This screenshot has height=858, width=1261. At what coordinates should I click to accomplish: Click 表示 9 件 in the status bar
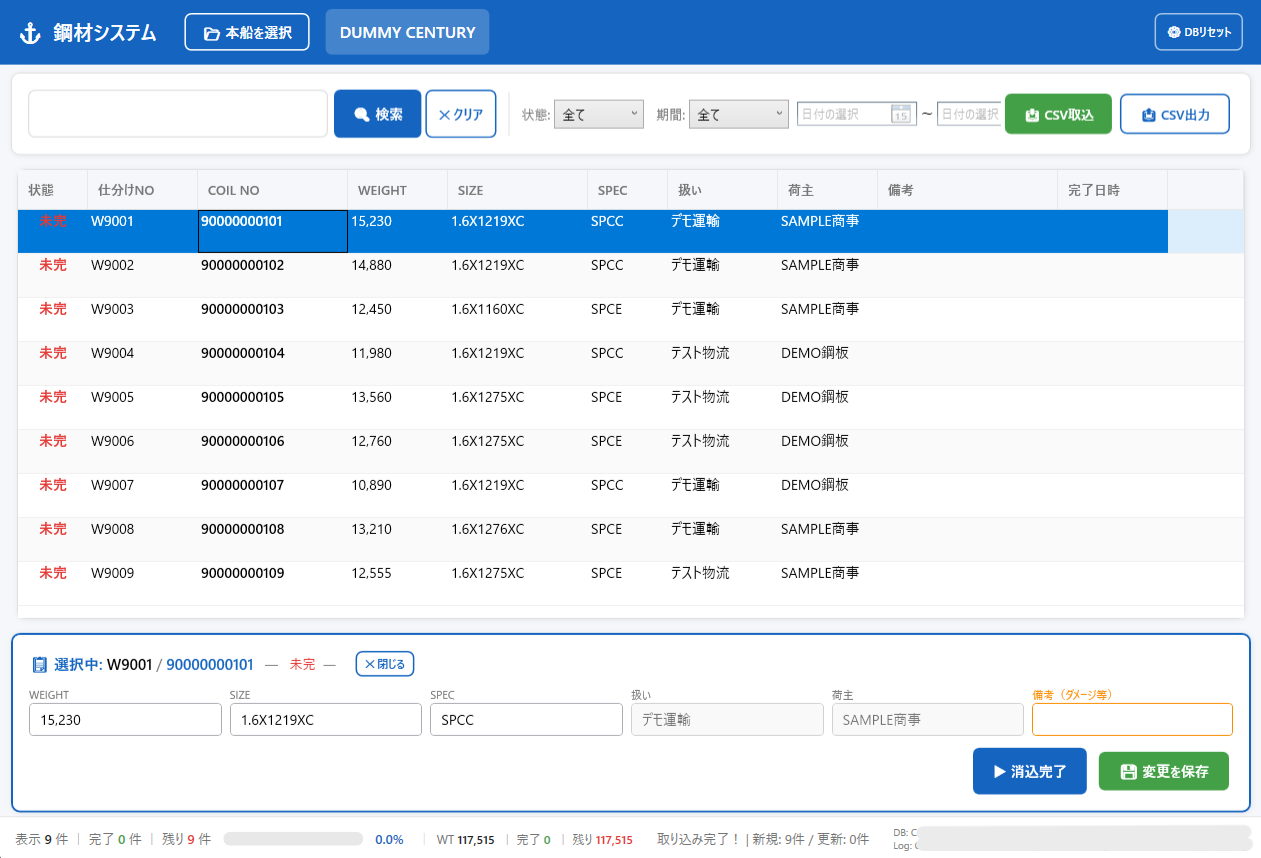click(x=42, y=839)
